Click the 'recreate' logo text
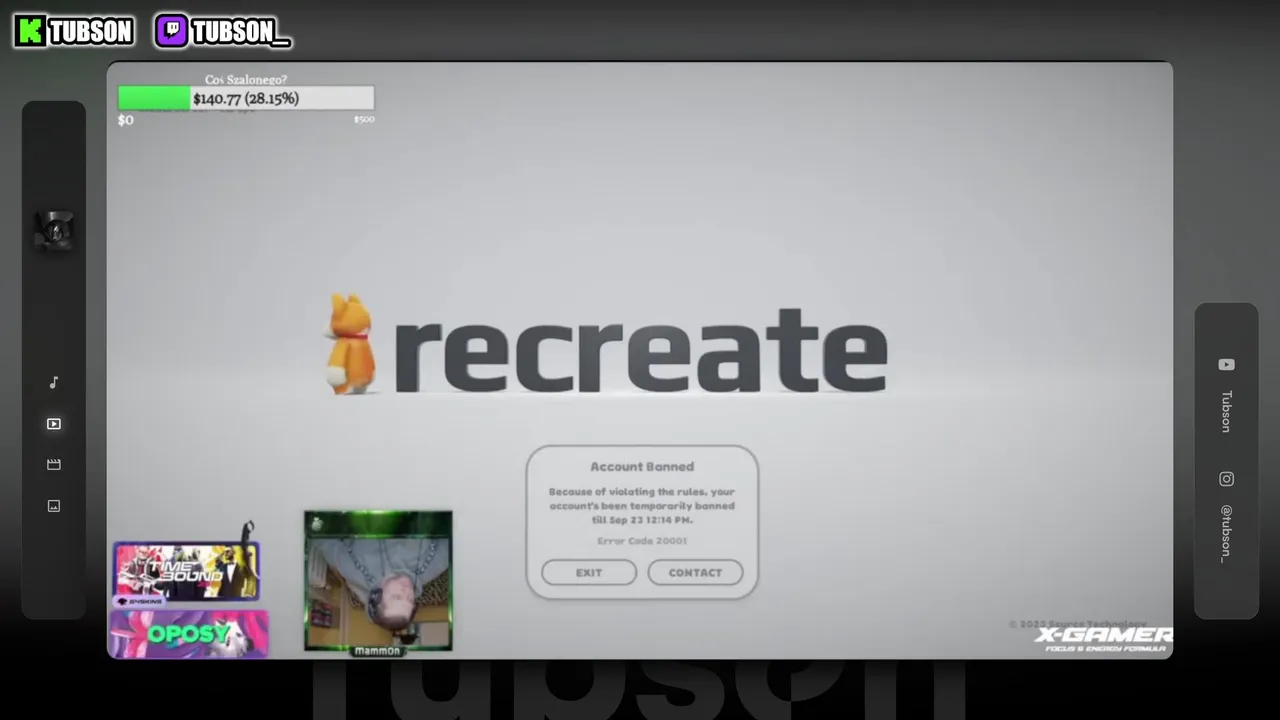The width and height of the screenshot is (1280, 720). 640,349
